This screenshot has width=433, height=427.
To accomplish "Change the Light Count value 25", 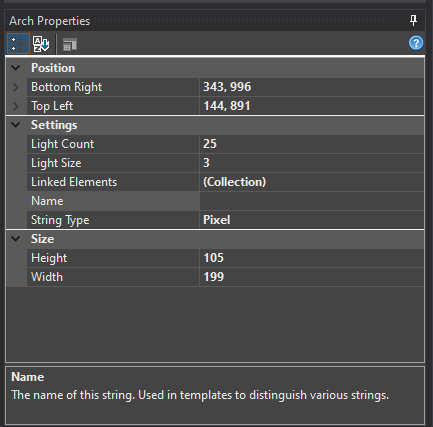I will click(312, 144).
